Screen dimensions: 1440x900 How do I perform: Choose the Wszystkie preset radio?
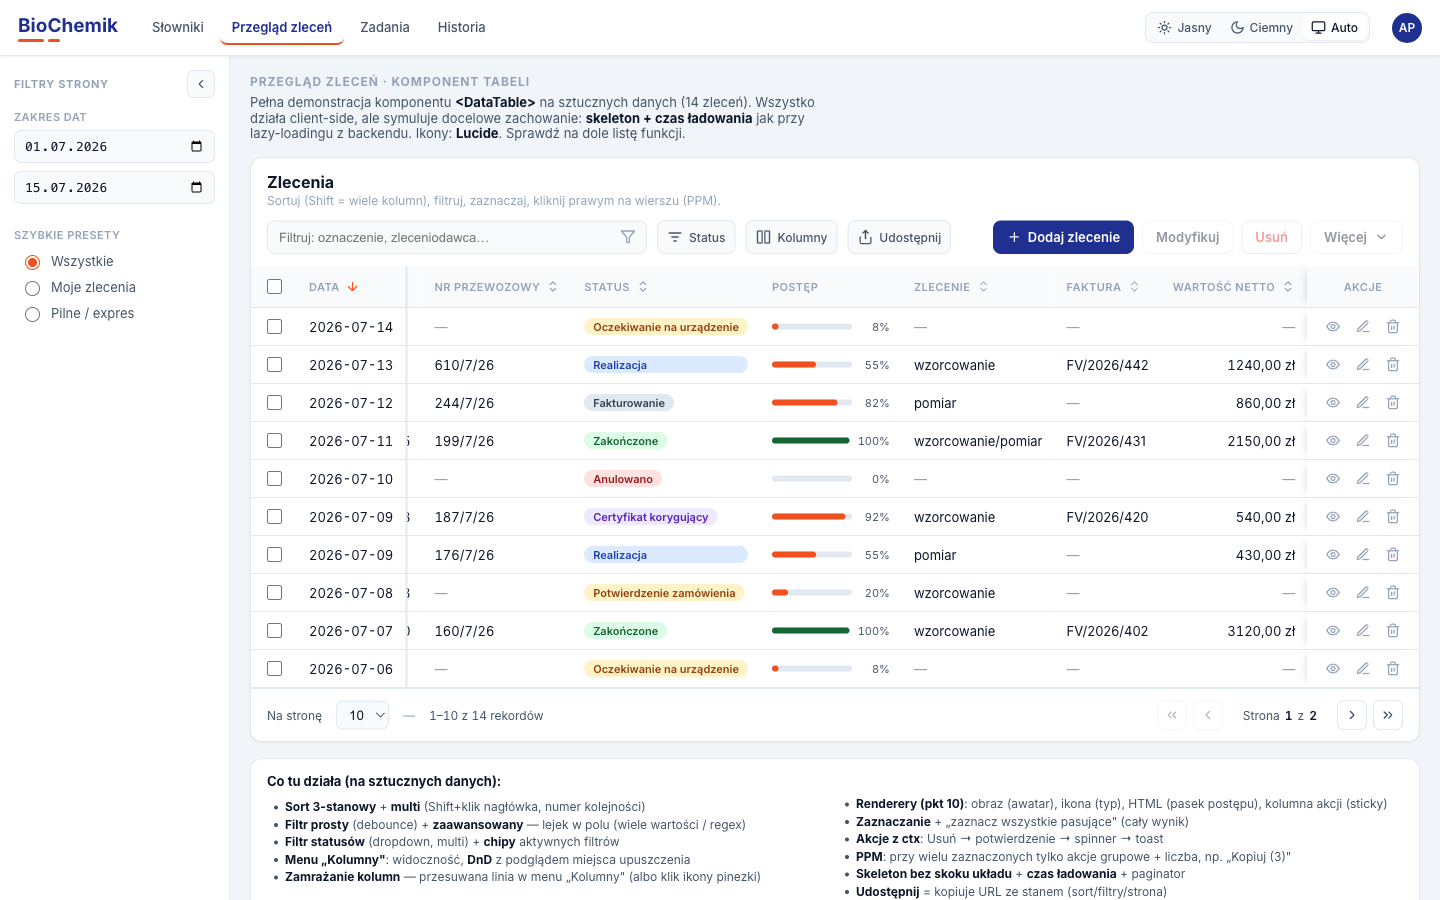(x=32, y=262)
